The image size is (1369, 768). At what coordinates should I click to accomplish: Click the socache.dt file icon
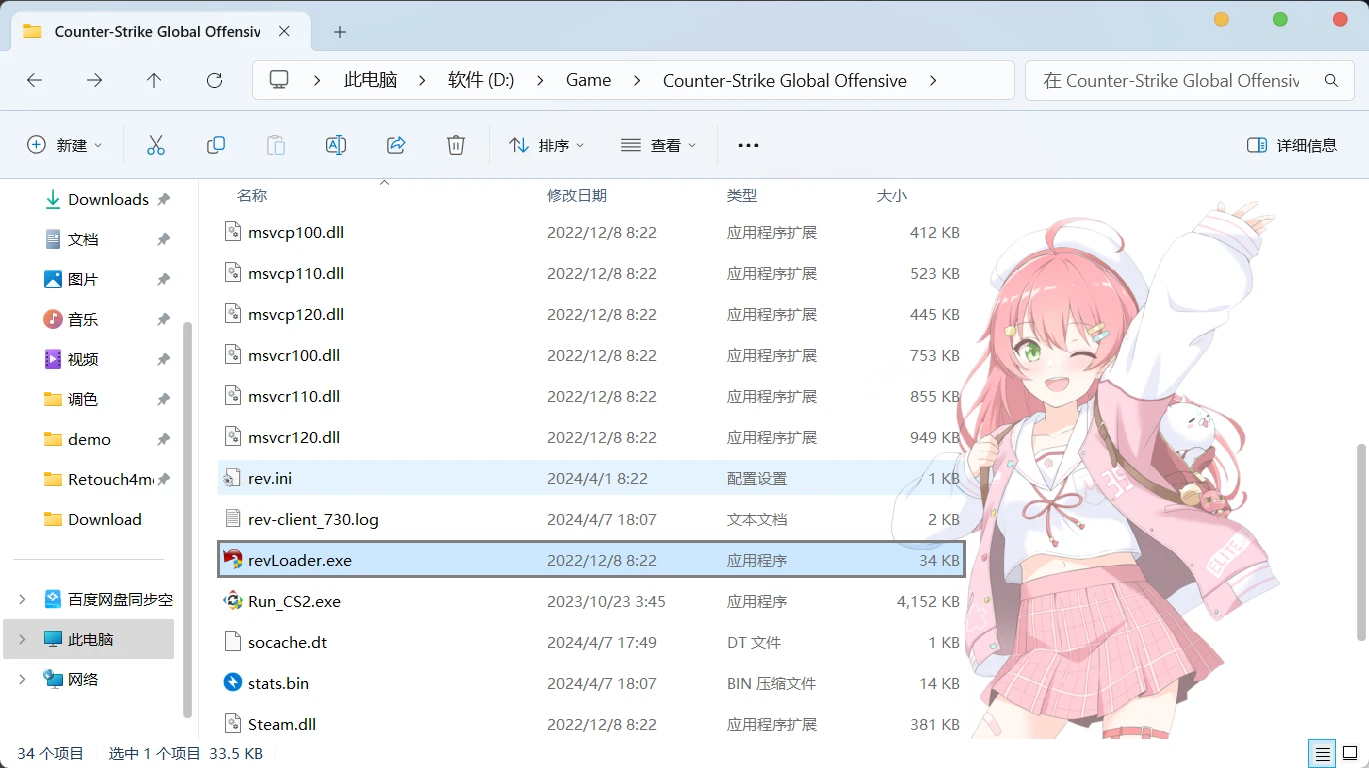[x=233, y=642]
